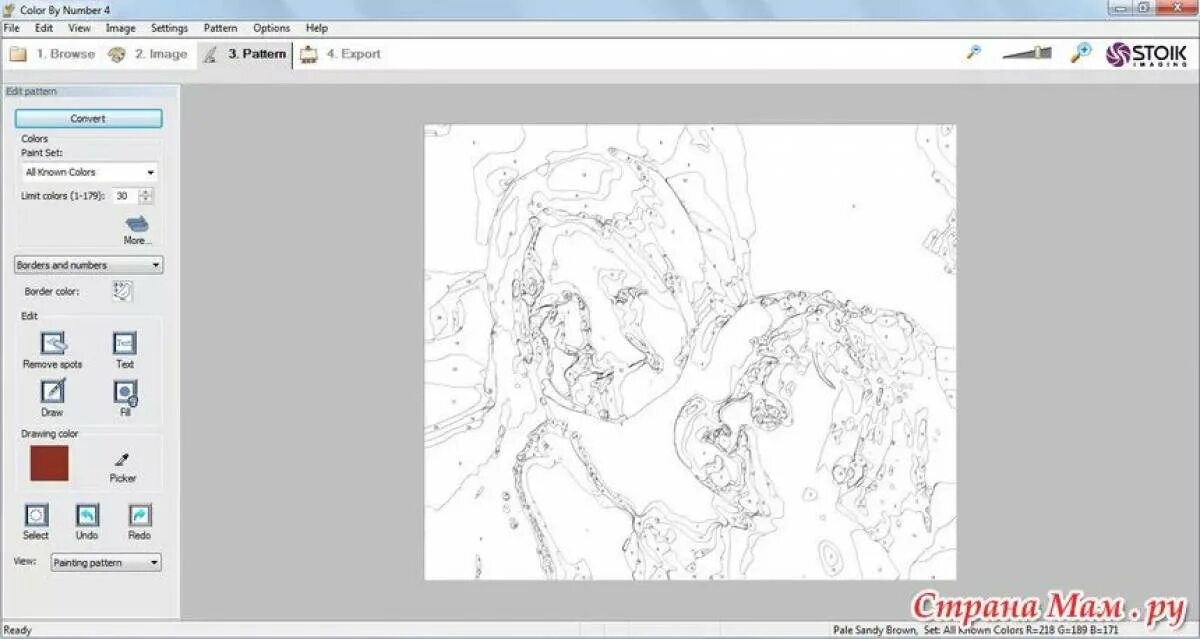
Task: Go to step 1. Browse tab
Action: 52,54
